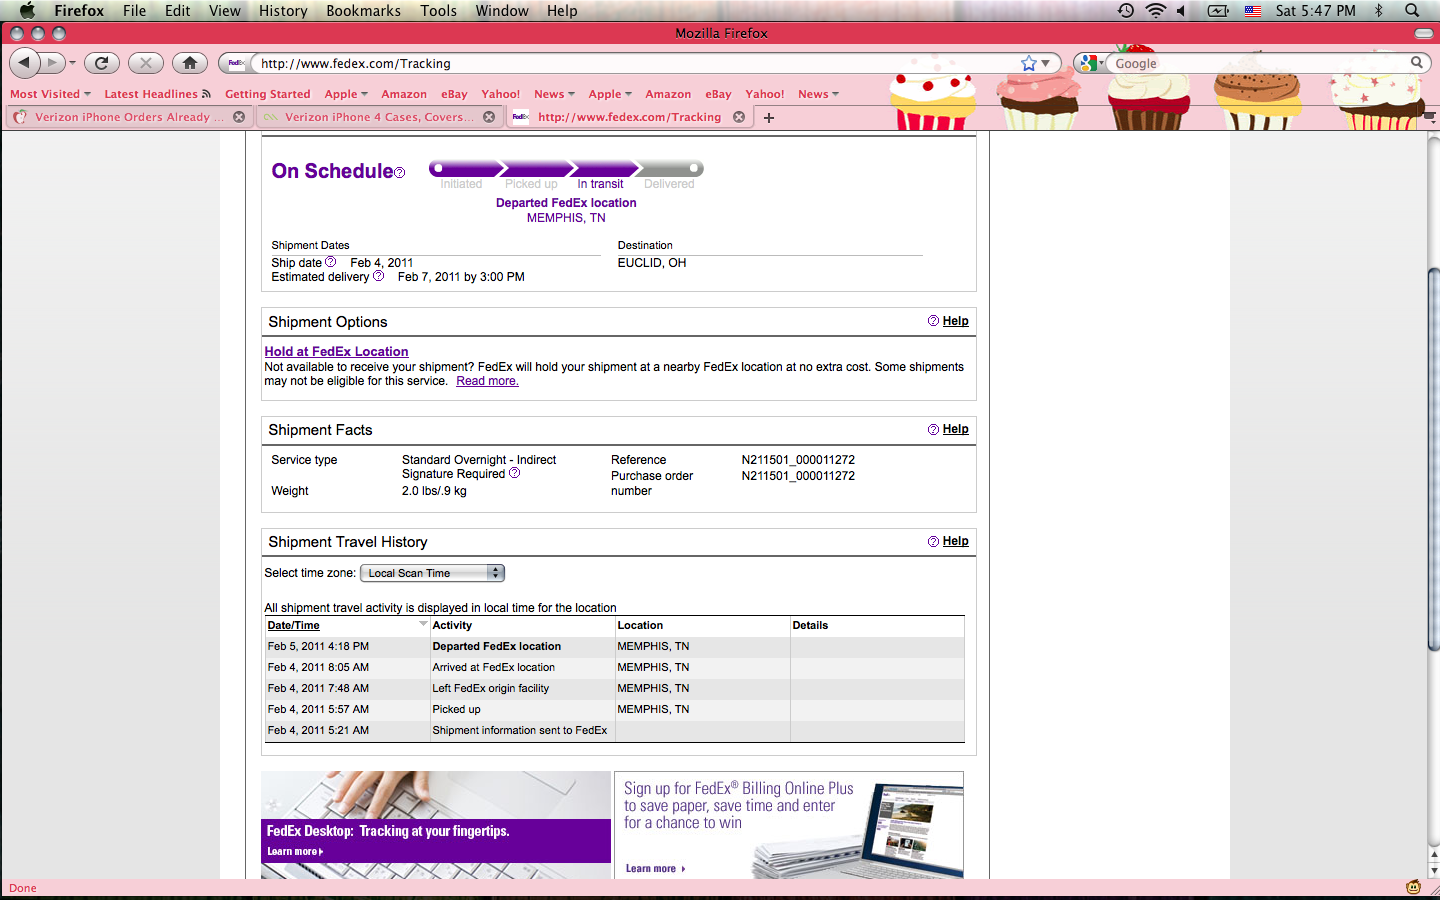The height and width of the screenshot is (900, 1440).
Task: Open the Apple menu
Action: 27,10
